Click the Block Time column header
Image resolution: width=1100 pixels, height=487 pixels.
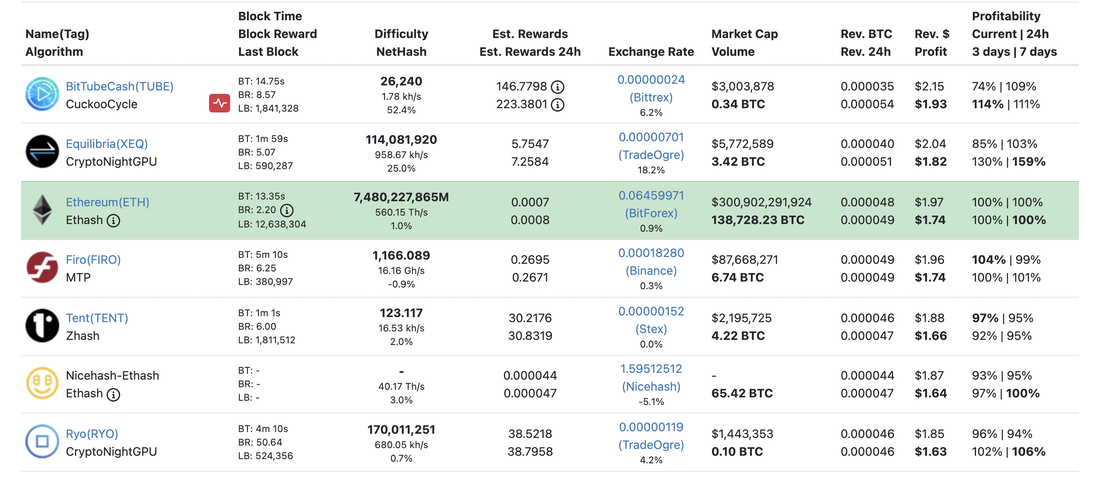click(278, 34)
